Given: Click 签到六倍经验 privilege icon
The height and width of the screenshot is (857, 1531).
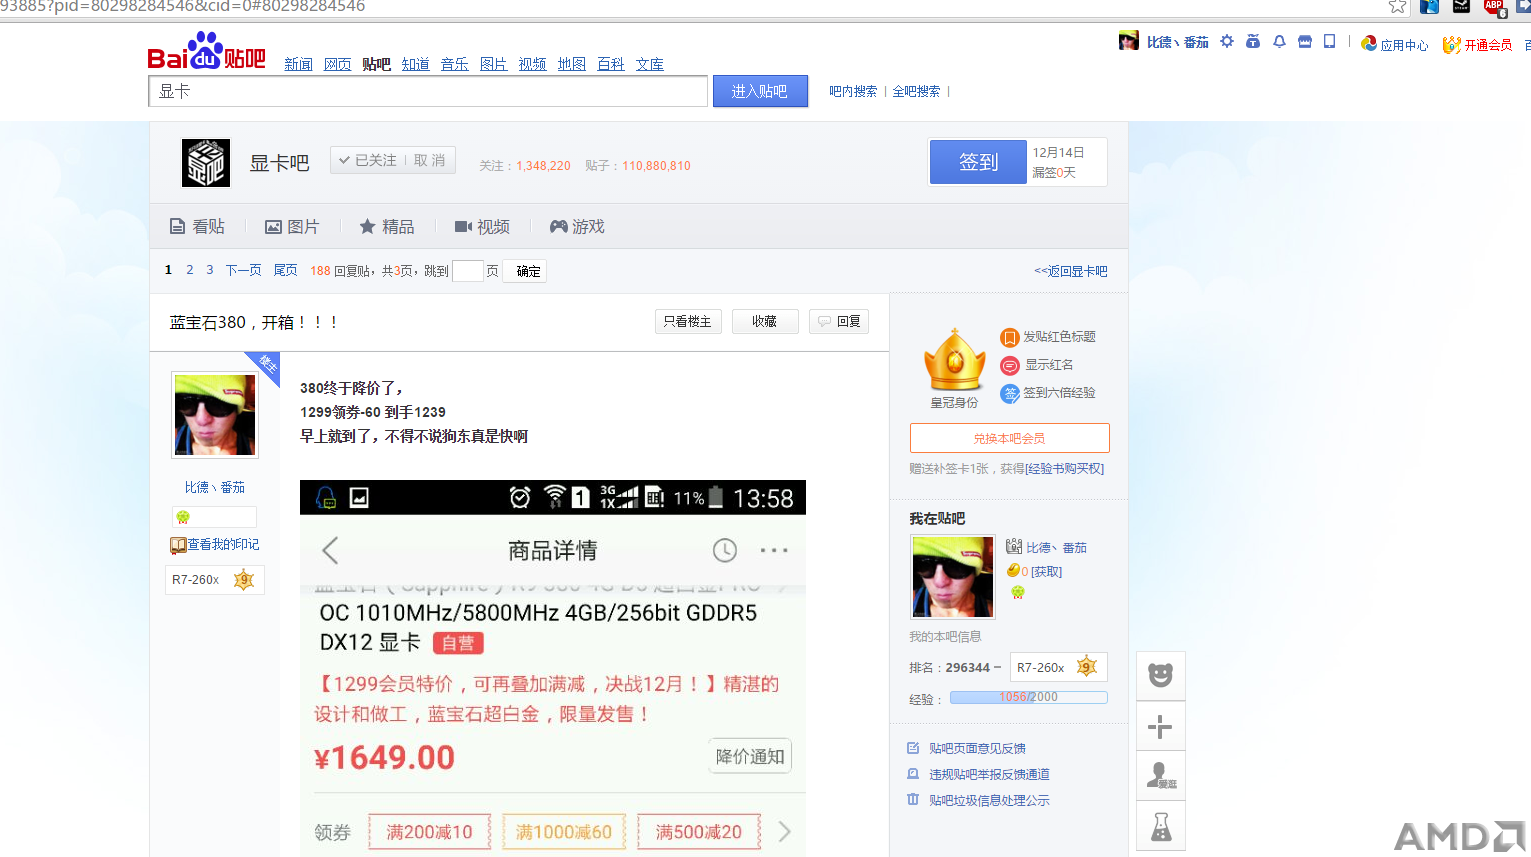Looking at the screenshot, I should [1010, 393].
